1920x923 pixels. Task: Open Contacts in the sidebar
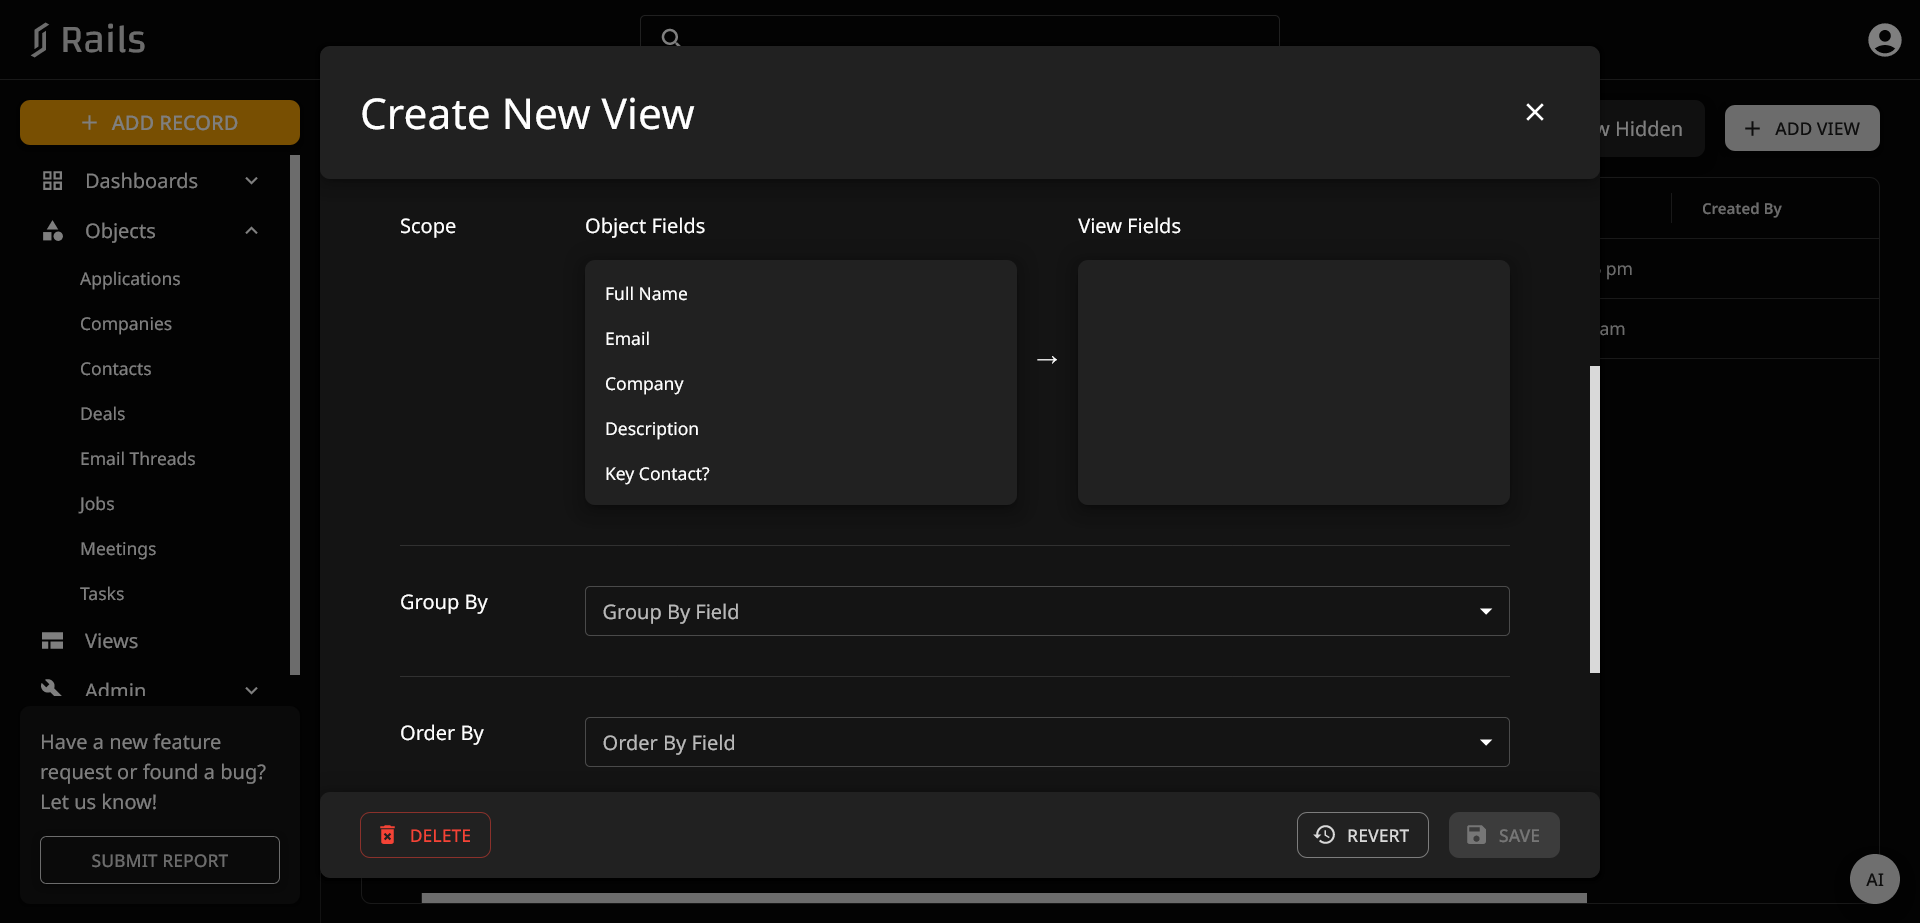pyautogui.click(x=116, y=369)
